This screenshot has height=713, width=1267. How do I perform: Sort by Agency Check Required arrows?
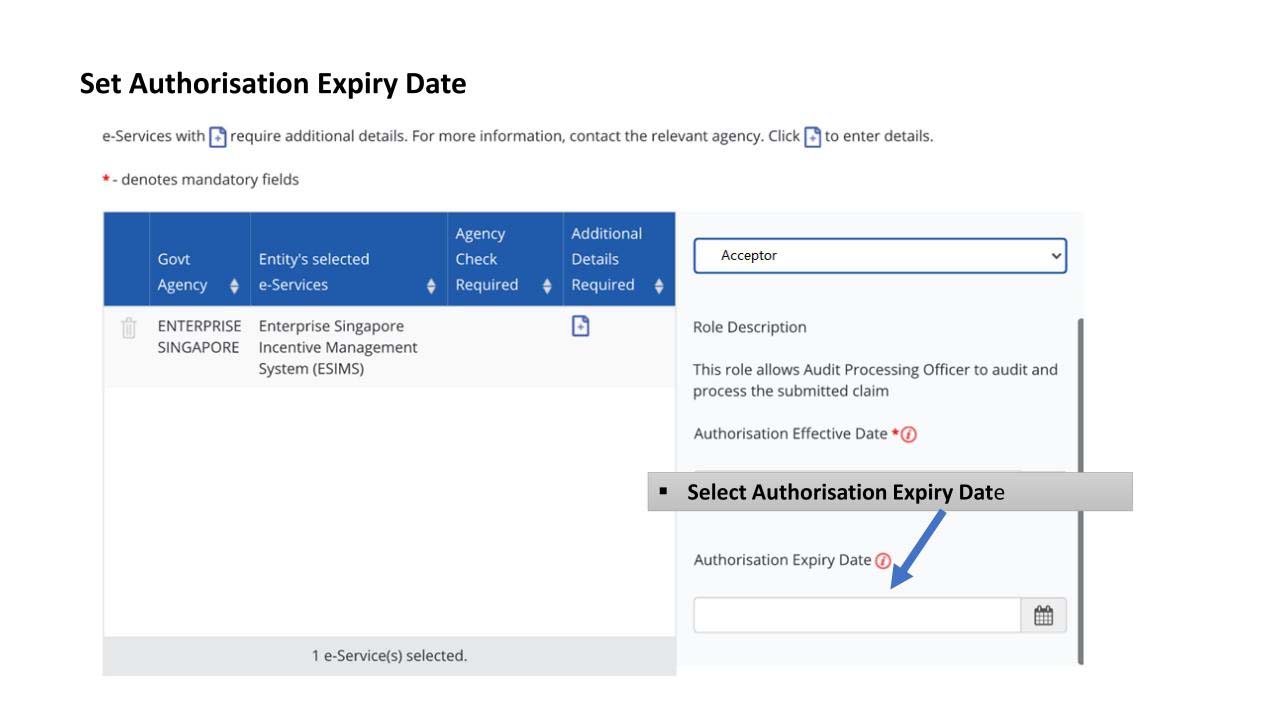(547, 286)
